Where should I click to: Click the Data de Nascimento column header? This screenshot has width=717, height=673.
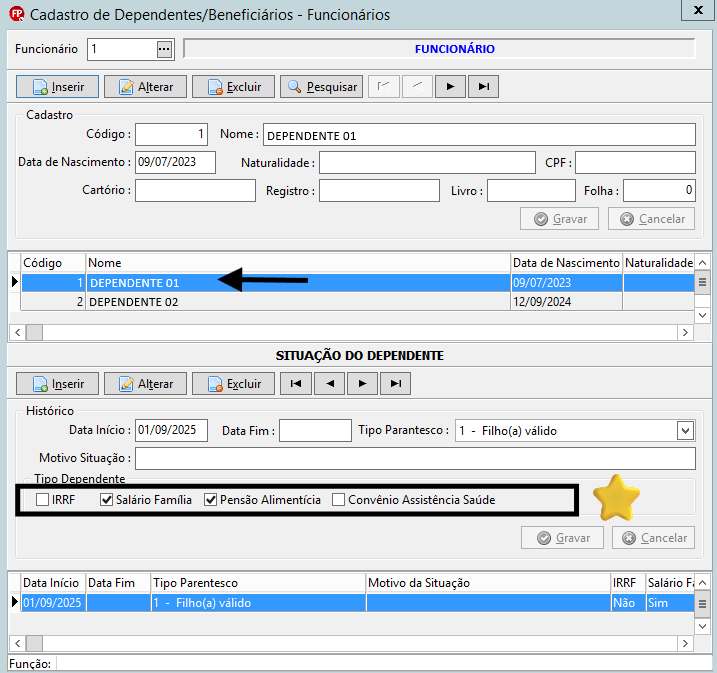pyautogui.click(x=567, y=263)
